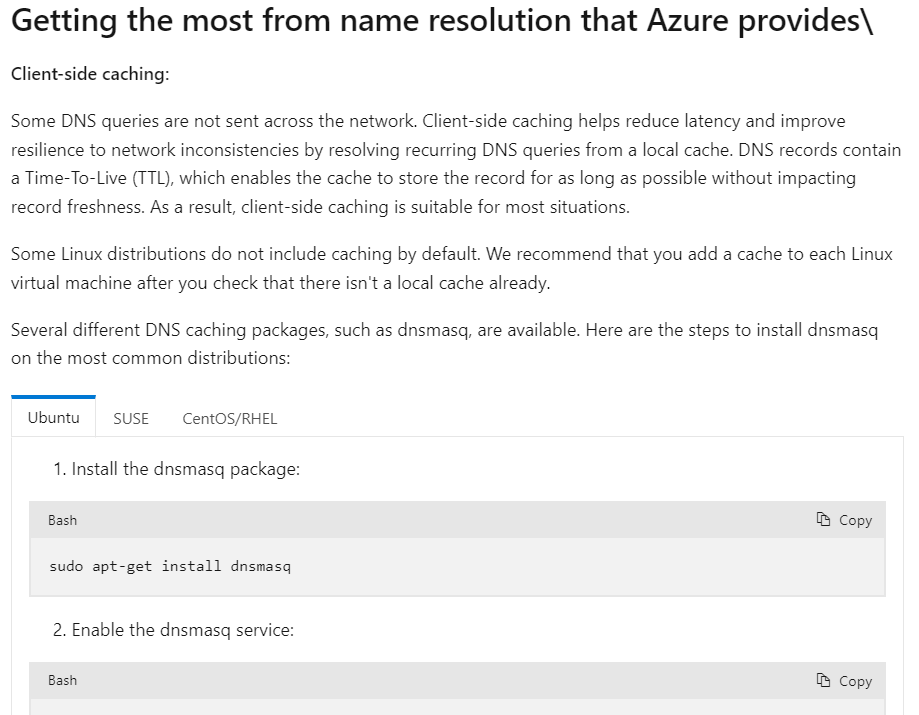Click the Bash label of first code block
Screen dimensions: 919x715
[x=62, y=520]
